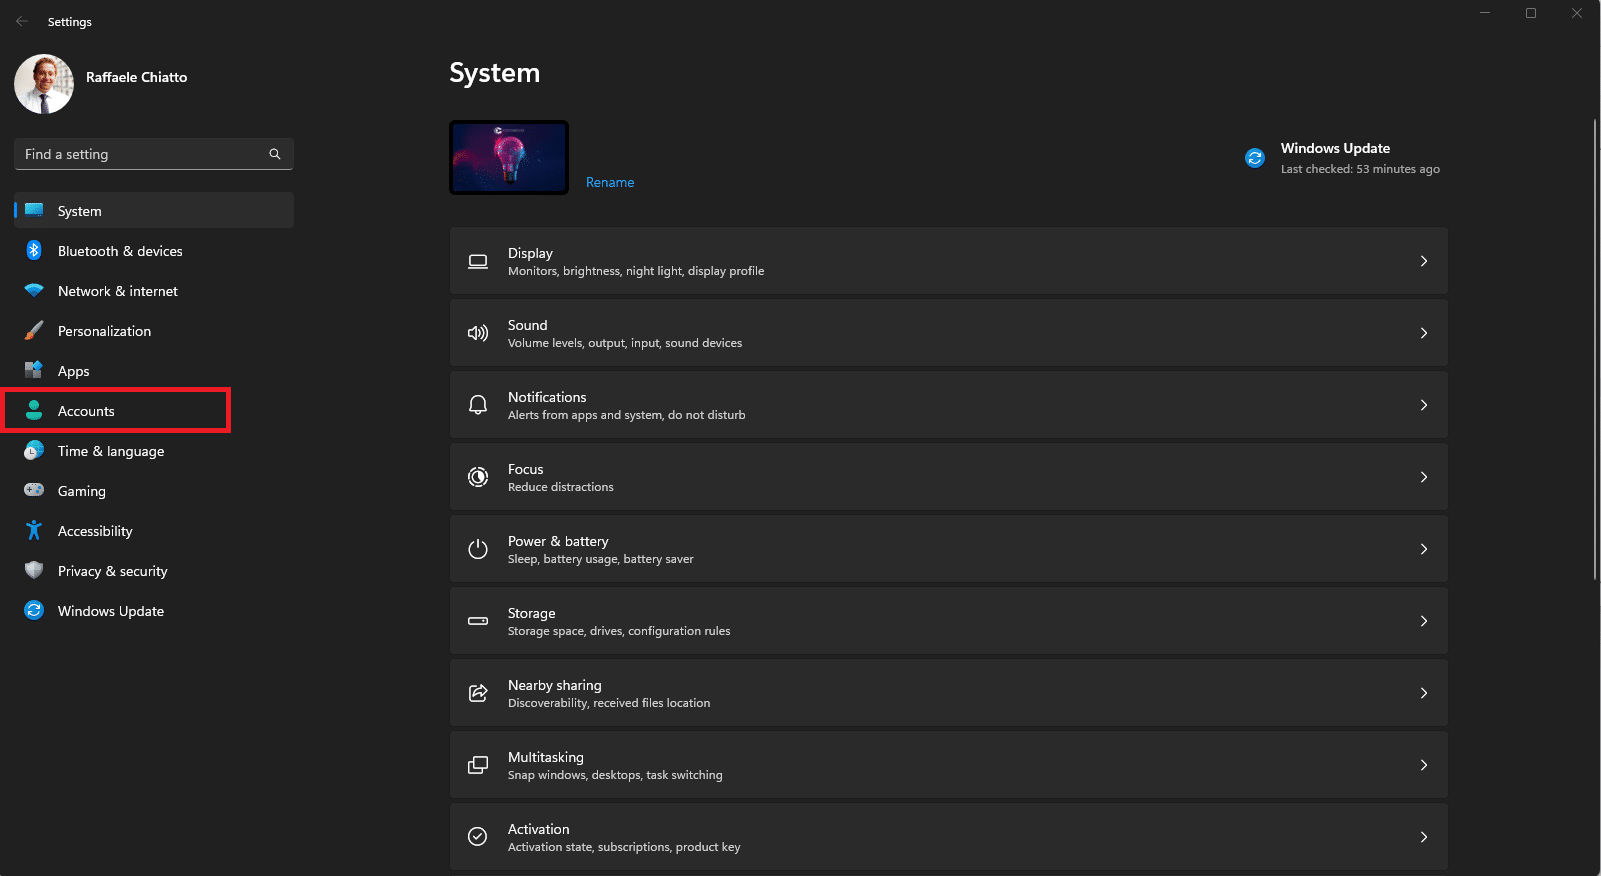Click the Bluetooth & devices icon

[x=34, y=251]
